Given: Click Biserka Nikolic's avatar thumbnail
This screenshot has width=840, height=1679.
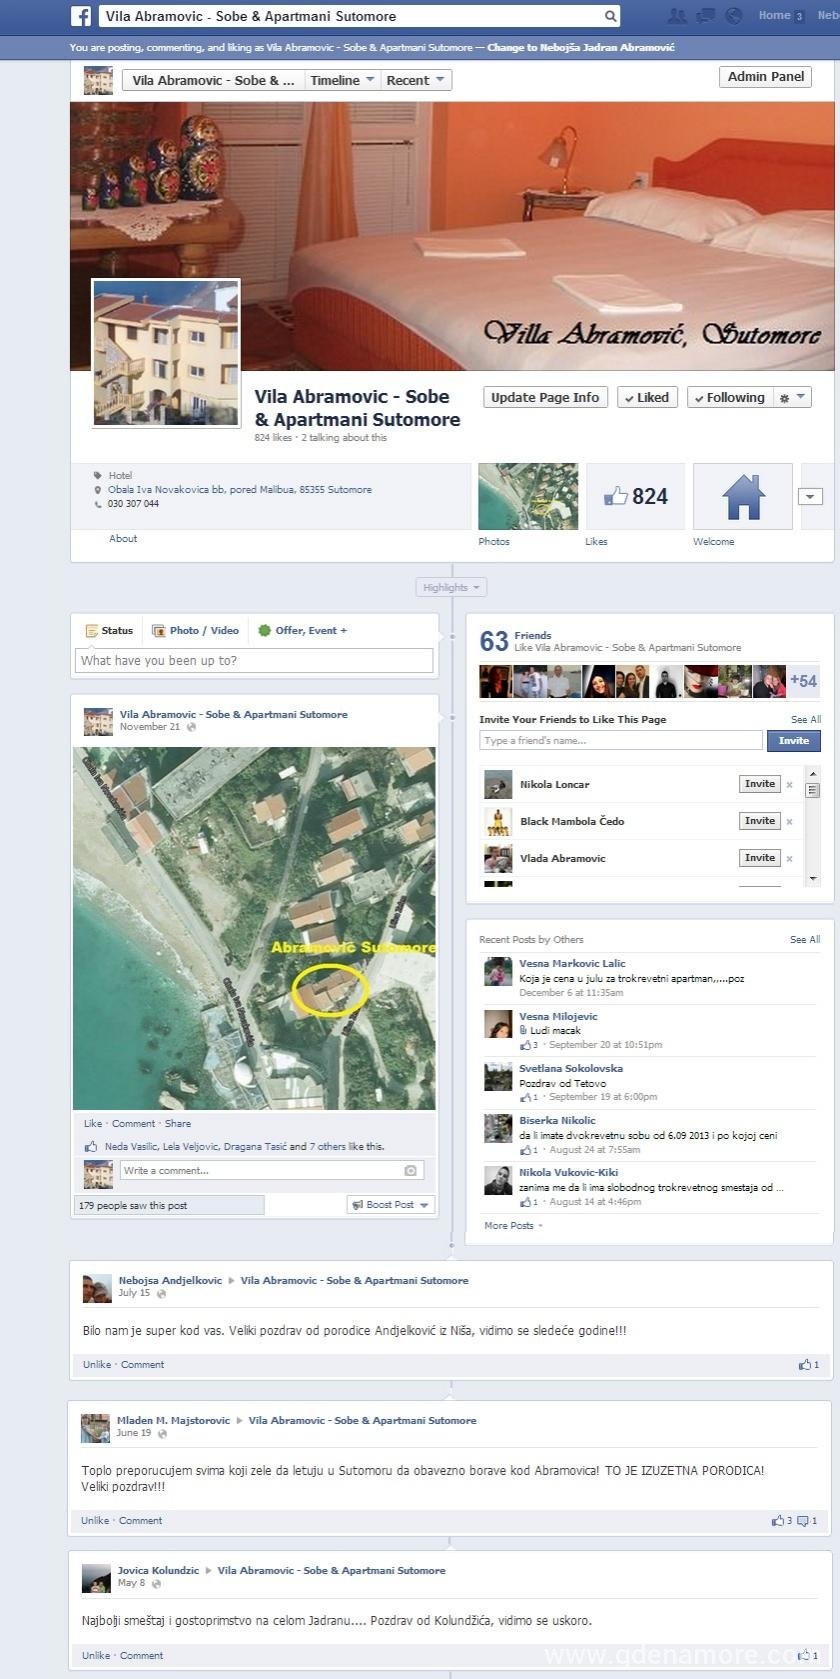Looking at the screenshot, I should tap(498, 1128).
